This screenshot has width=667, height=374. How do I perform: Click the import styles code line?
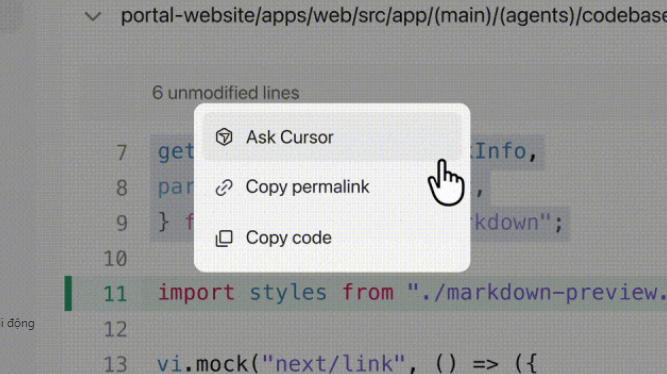[412, 293]
